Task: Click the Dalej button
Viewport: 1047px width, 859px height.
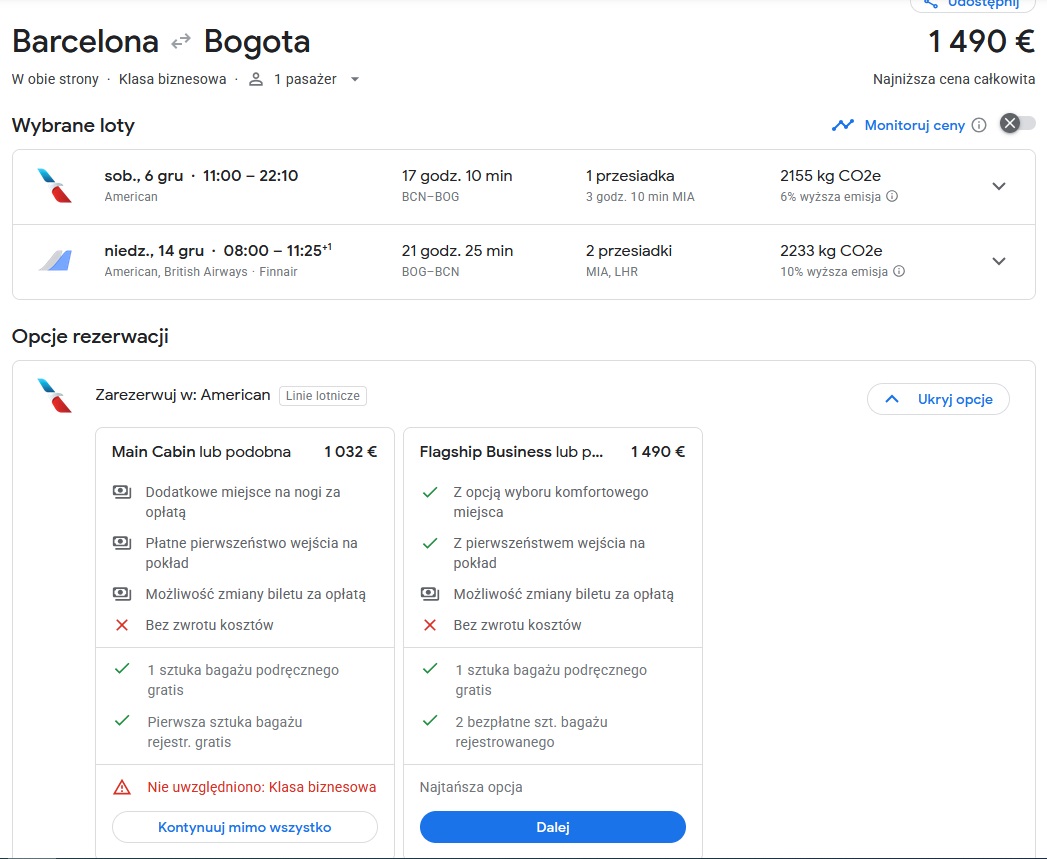Action: 552,827
